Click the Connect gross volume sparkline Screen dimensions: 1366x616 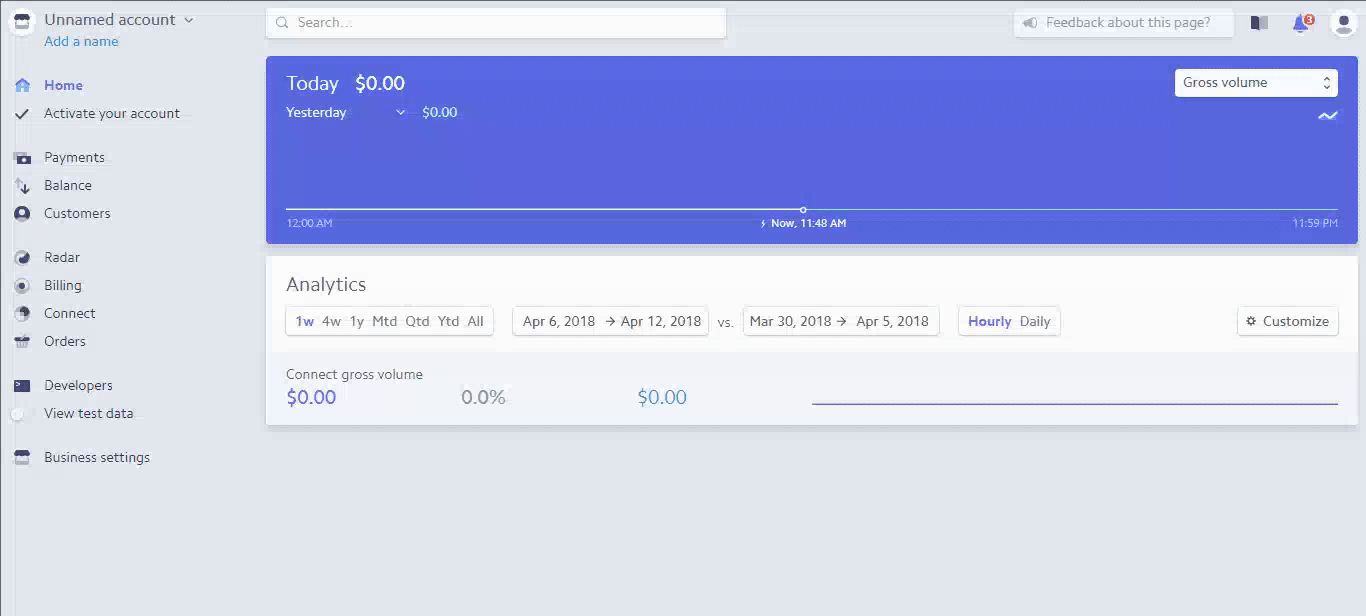(1075, 404)
